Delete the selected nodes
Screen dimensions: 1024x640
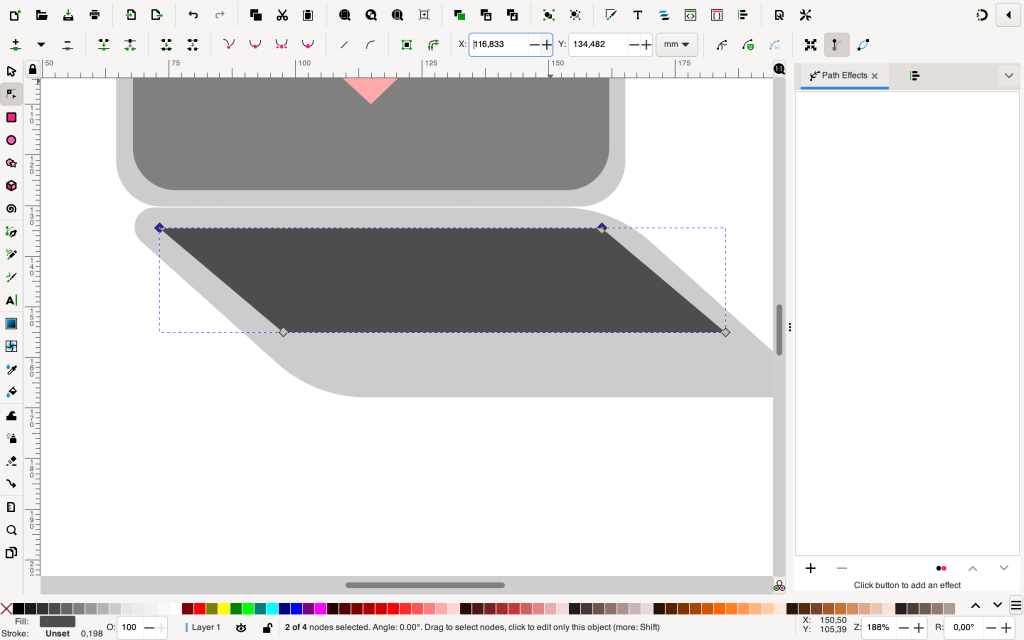67,44
